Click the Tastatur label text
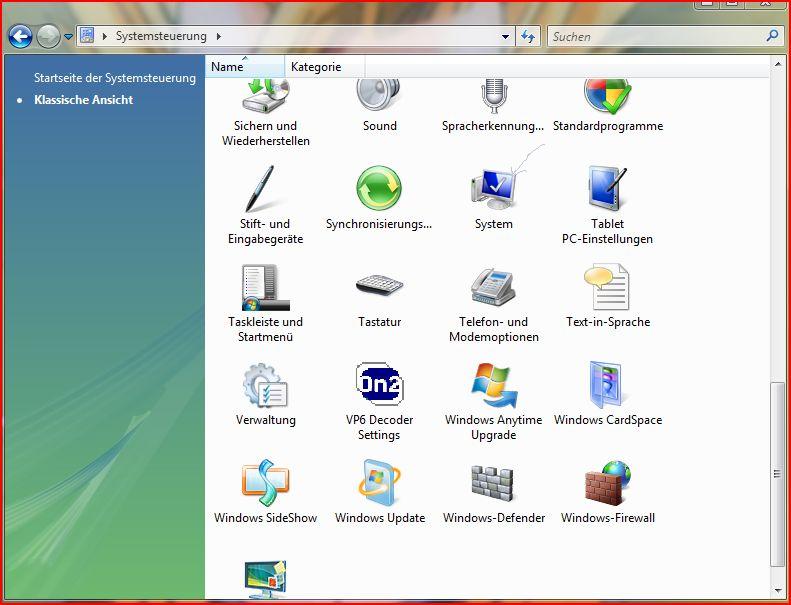 pos(379,322)
